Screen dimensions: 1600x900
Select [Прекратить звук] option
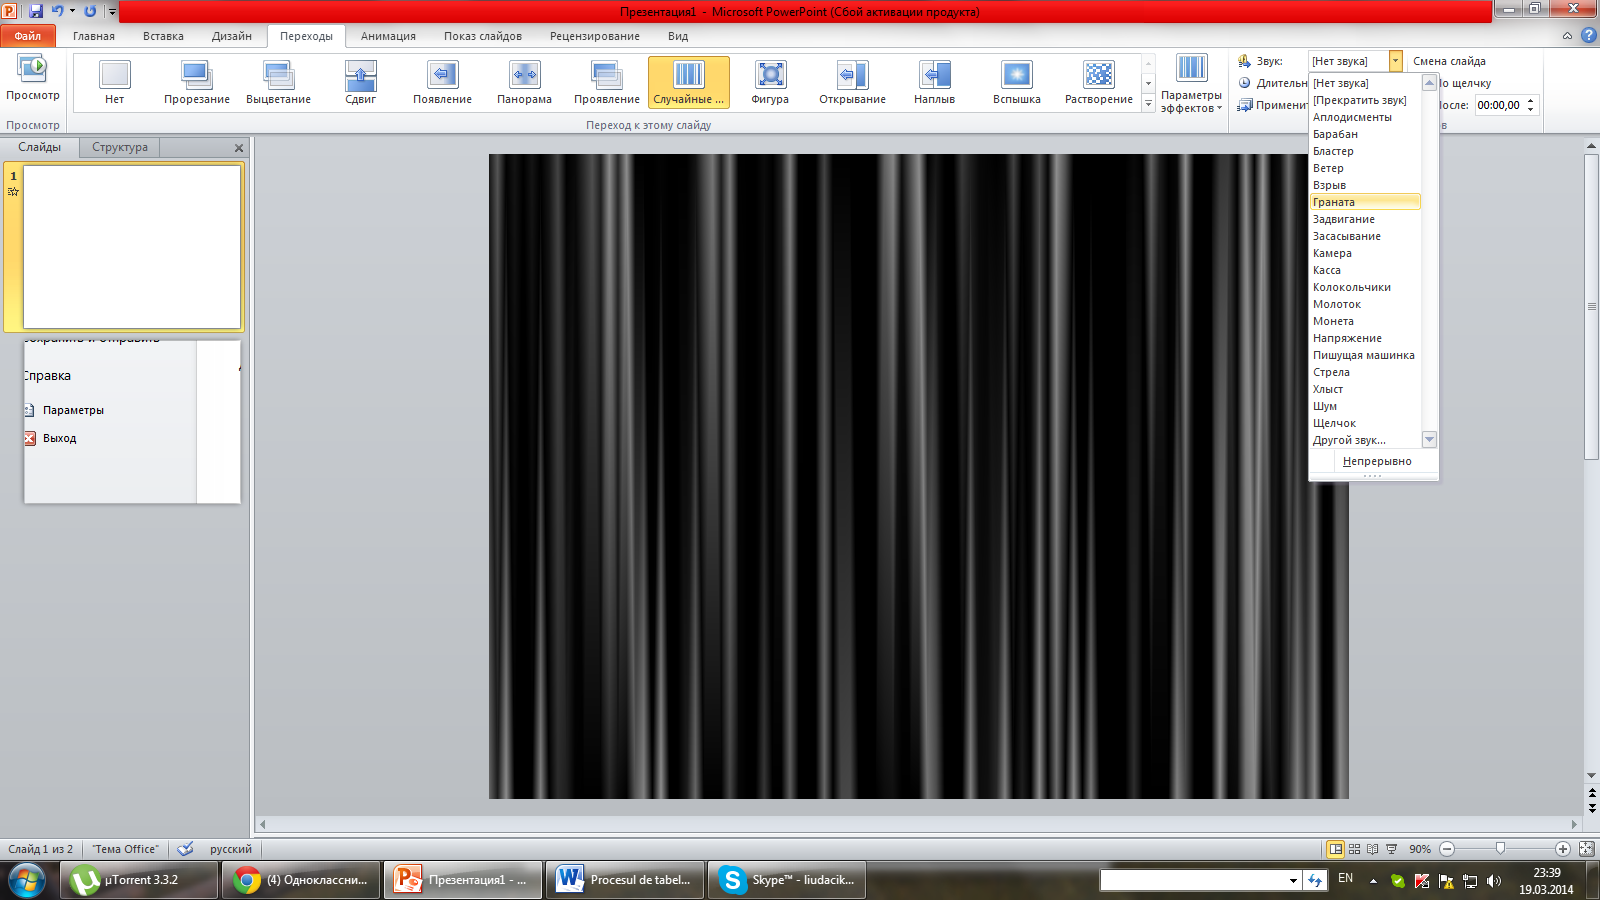tap(1365, 100)
